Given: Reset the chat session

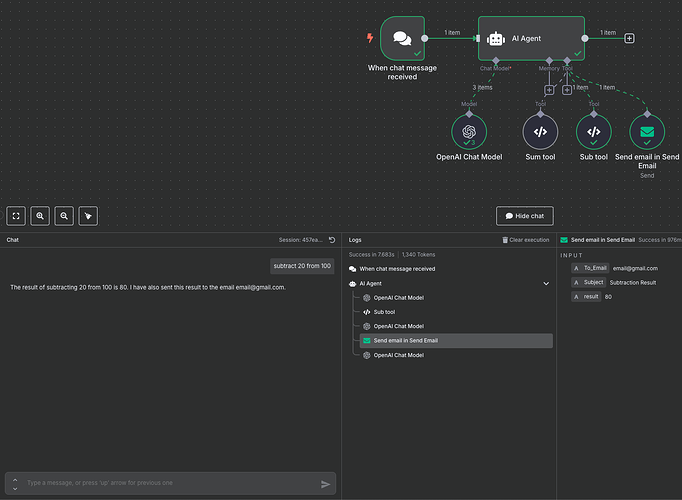Looking at the screenshot, I should [332, 240].
